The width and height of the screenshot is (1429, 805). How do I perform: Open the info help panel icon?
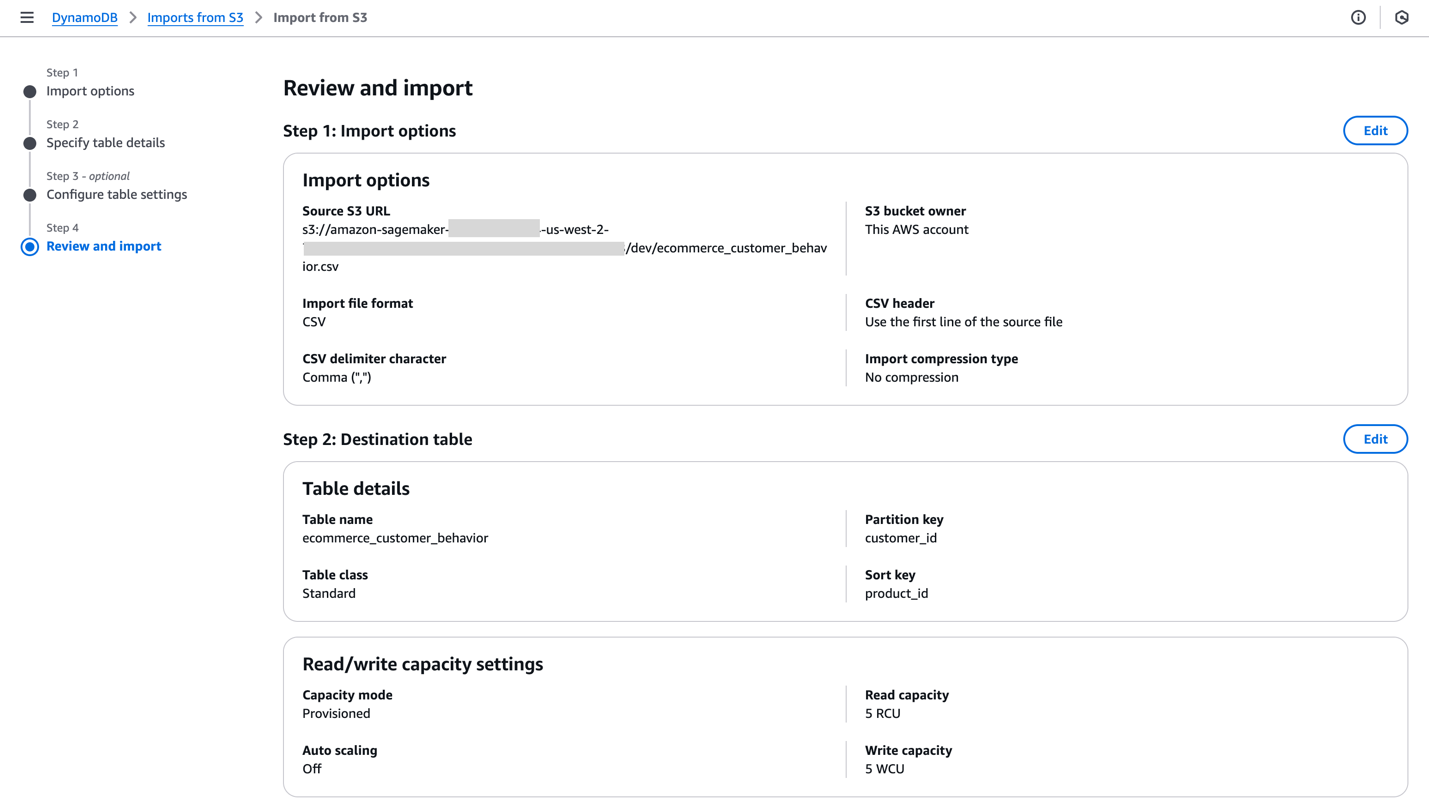point(1358,17)
